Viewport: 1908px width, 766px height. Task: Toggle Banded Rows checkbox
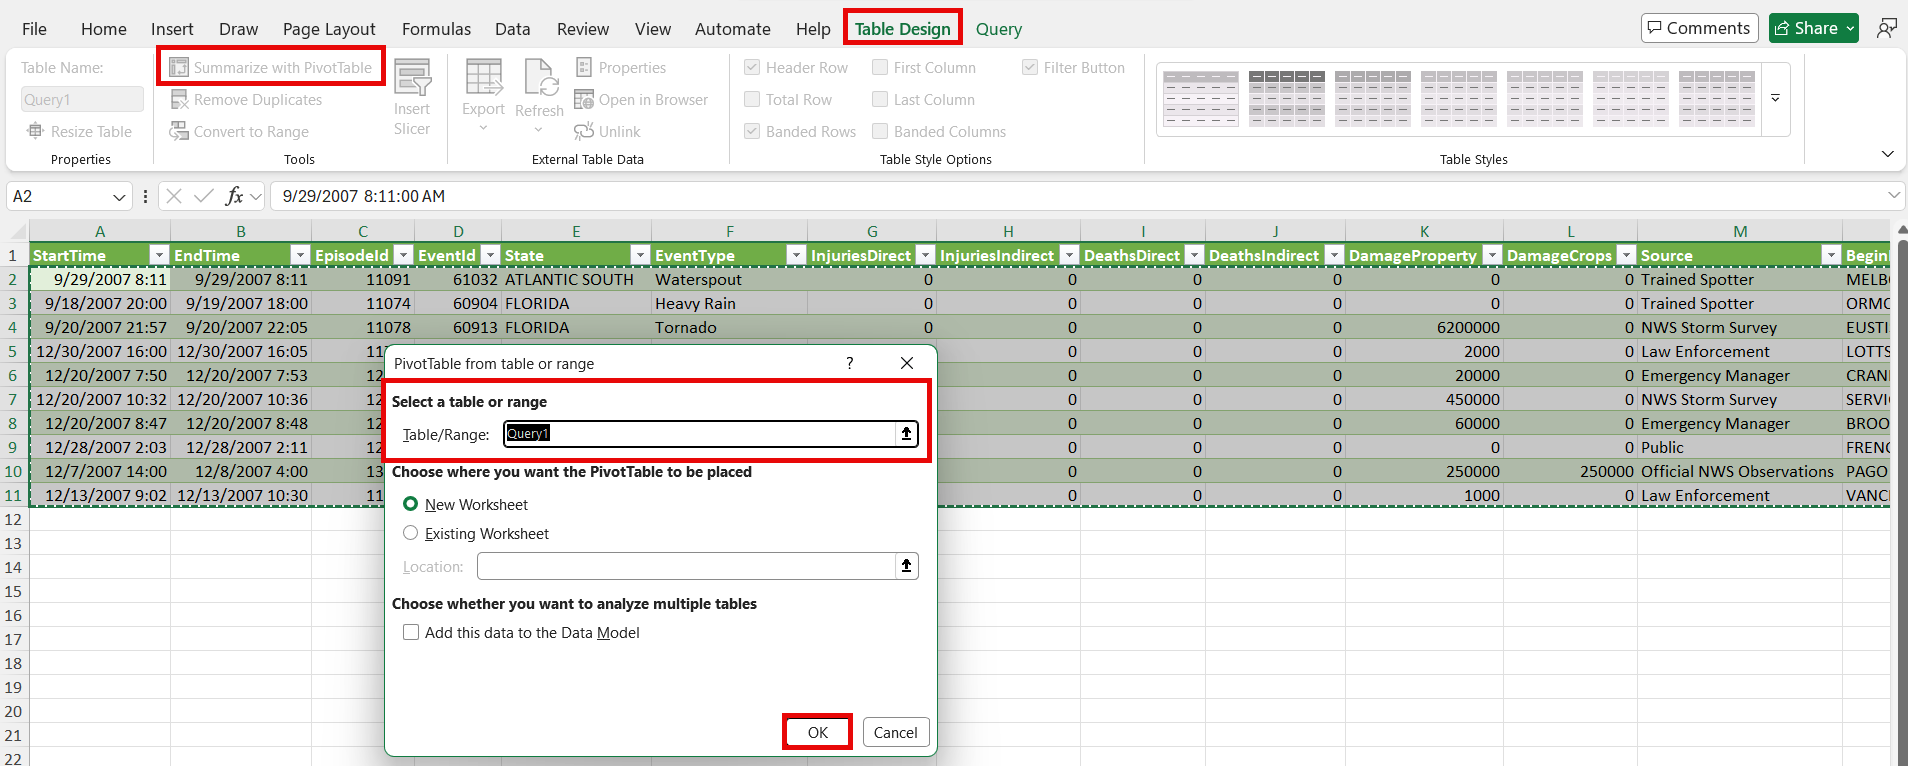click(x=752, y=131)
